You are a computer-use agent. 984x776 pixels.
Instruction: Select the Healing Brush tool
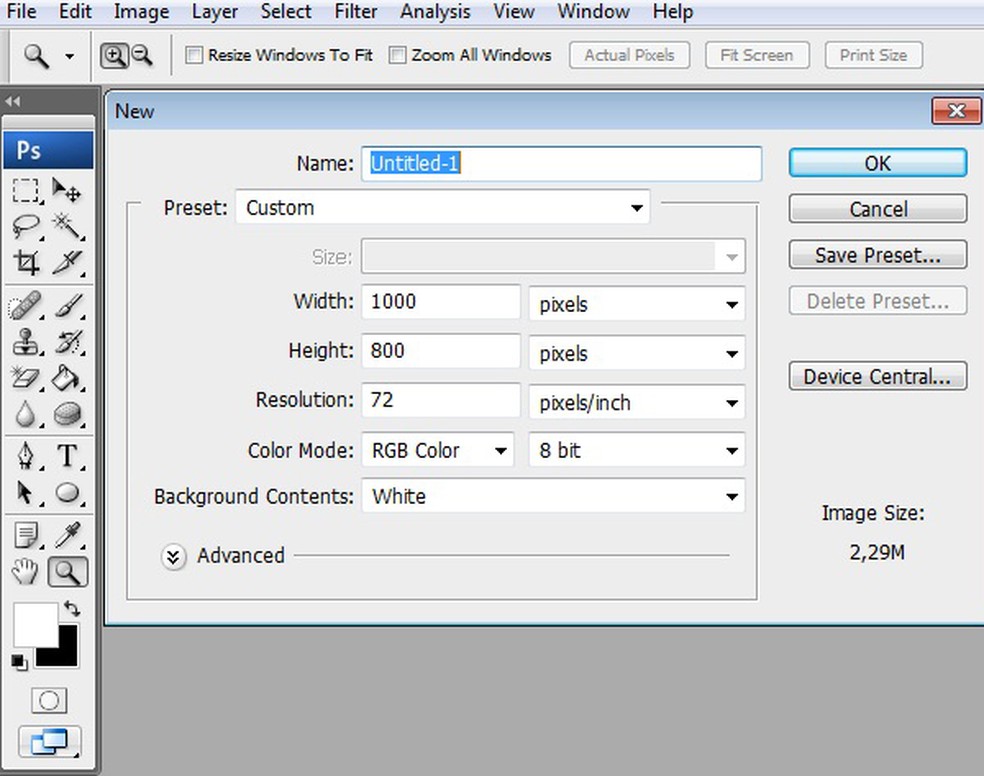coord(26,306)
